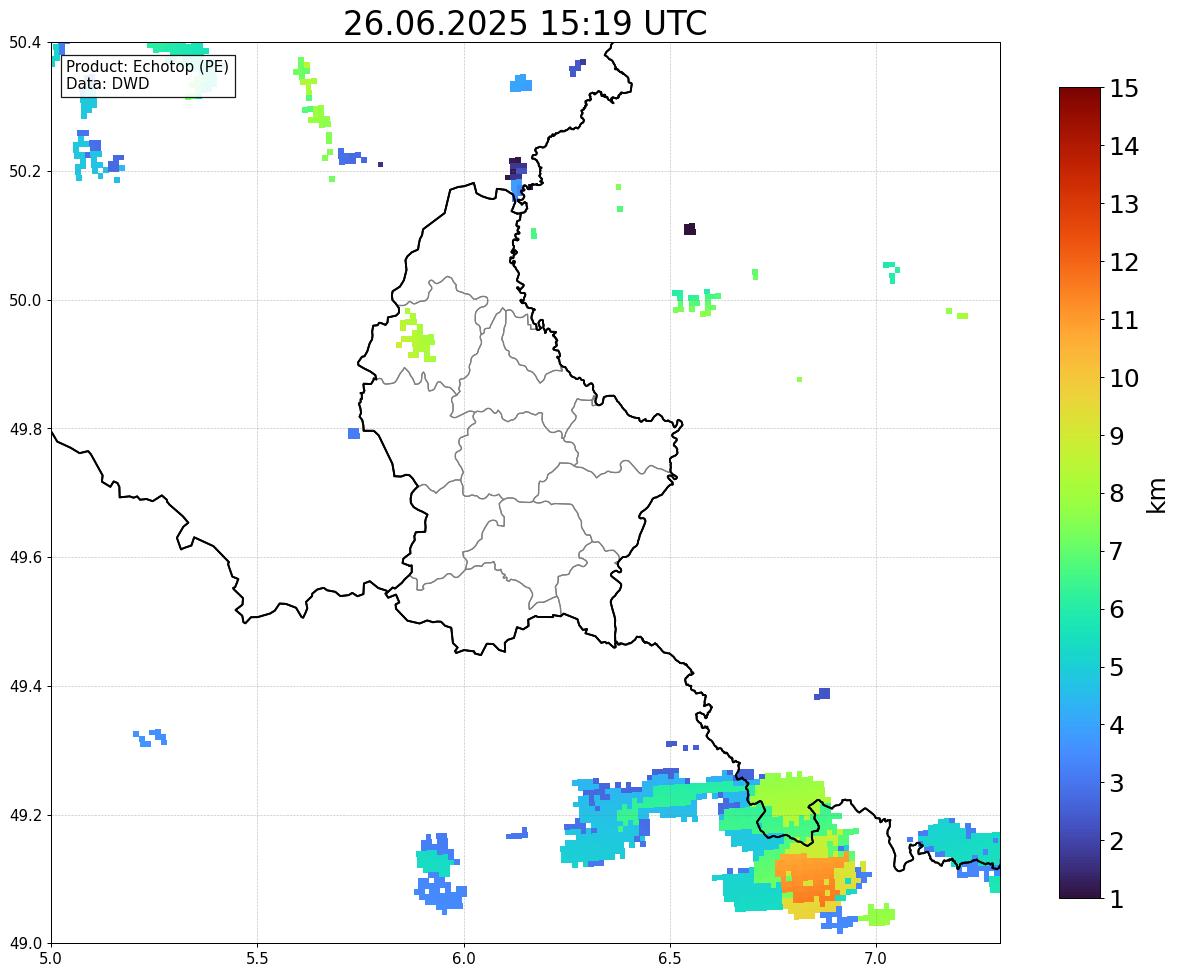Click colorbar tick label 4
1178x976 pixels.
[x=1117, y=725]
